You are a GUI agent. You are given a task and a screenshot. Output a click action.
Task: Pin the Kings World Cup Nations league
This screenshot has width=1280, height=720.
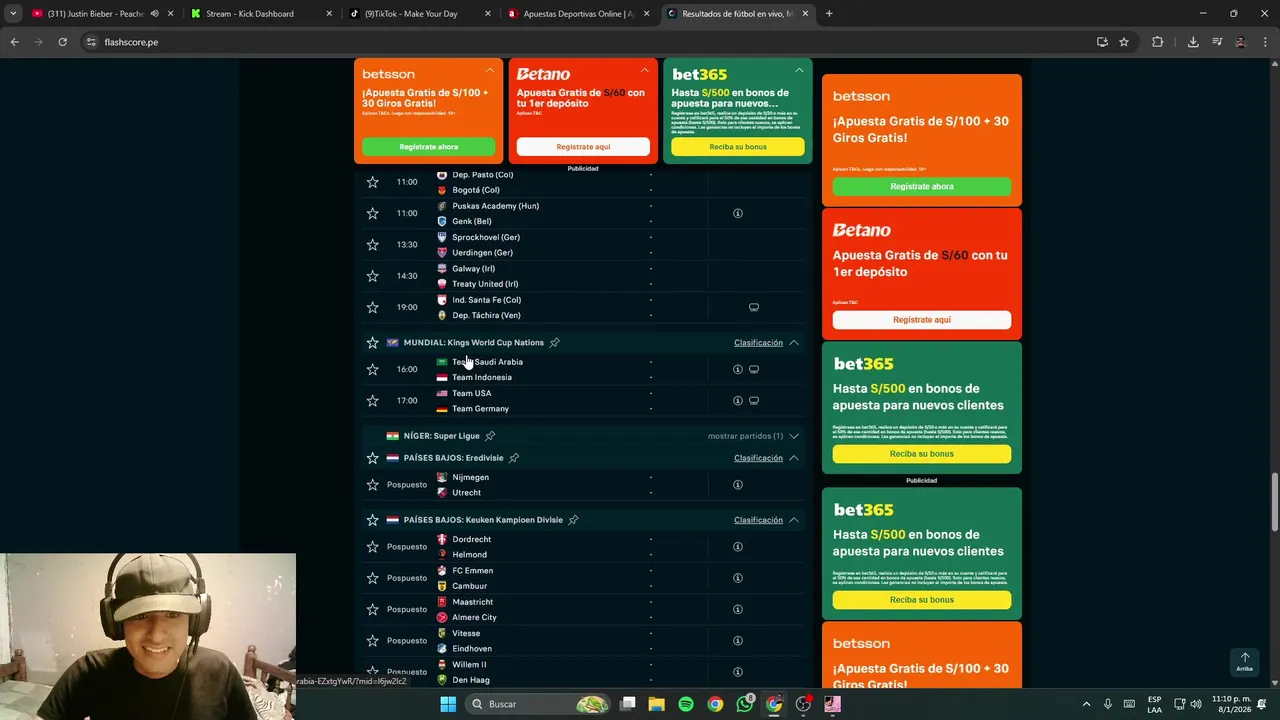tap(554, 343)
